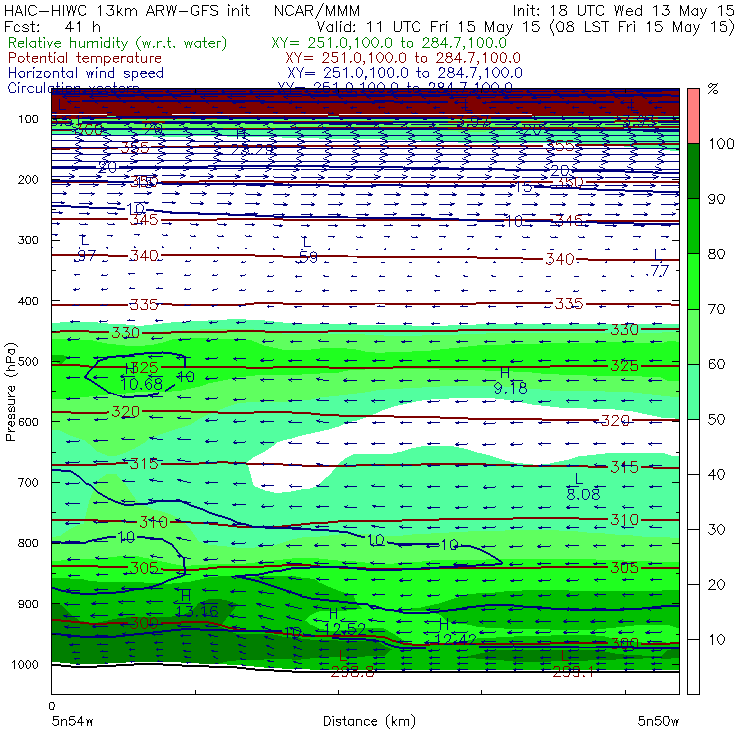The height and width of the screenshot is (740, 740).
Task: Click the colorbar's '30' value label
Action: coord(716,530)
